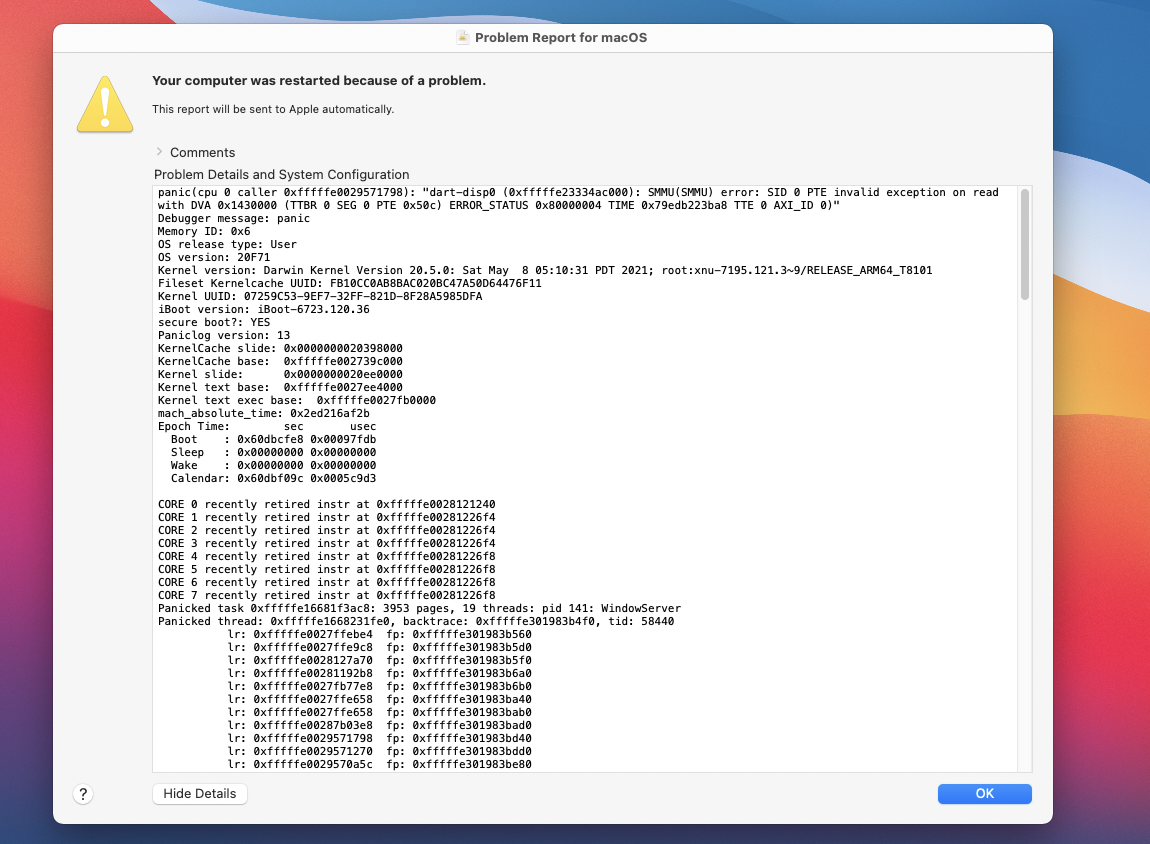The width and height of the screenshot is (1150, 844).
Task: Click the backtrace line 'lr: 0xfffffe0027ffe9c8'
Action: 379,647
